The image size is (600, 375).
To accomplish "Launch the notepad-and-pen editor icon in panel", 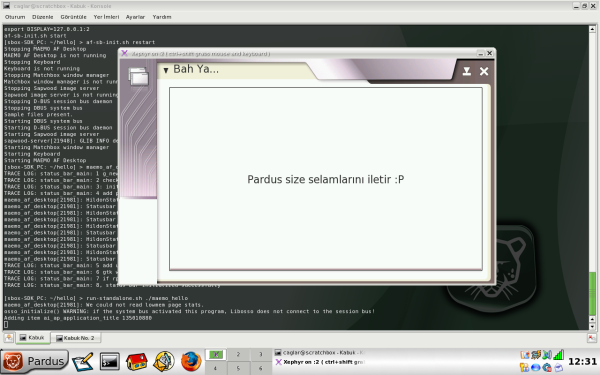I will pyautogui.click(x=83, y=362).
